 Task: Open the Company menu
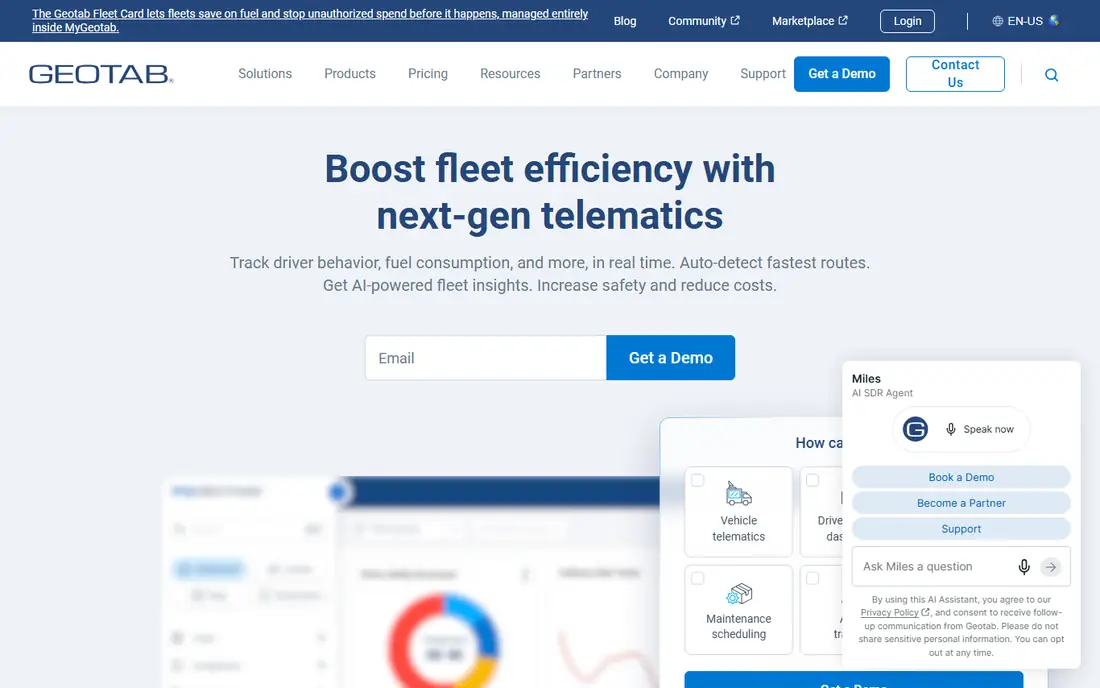coord(680,74)
